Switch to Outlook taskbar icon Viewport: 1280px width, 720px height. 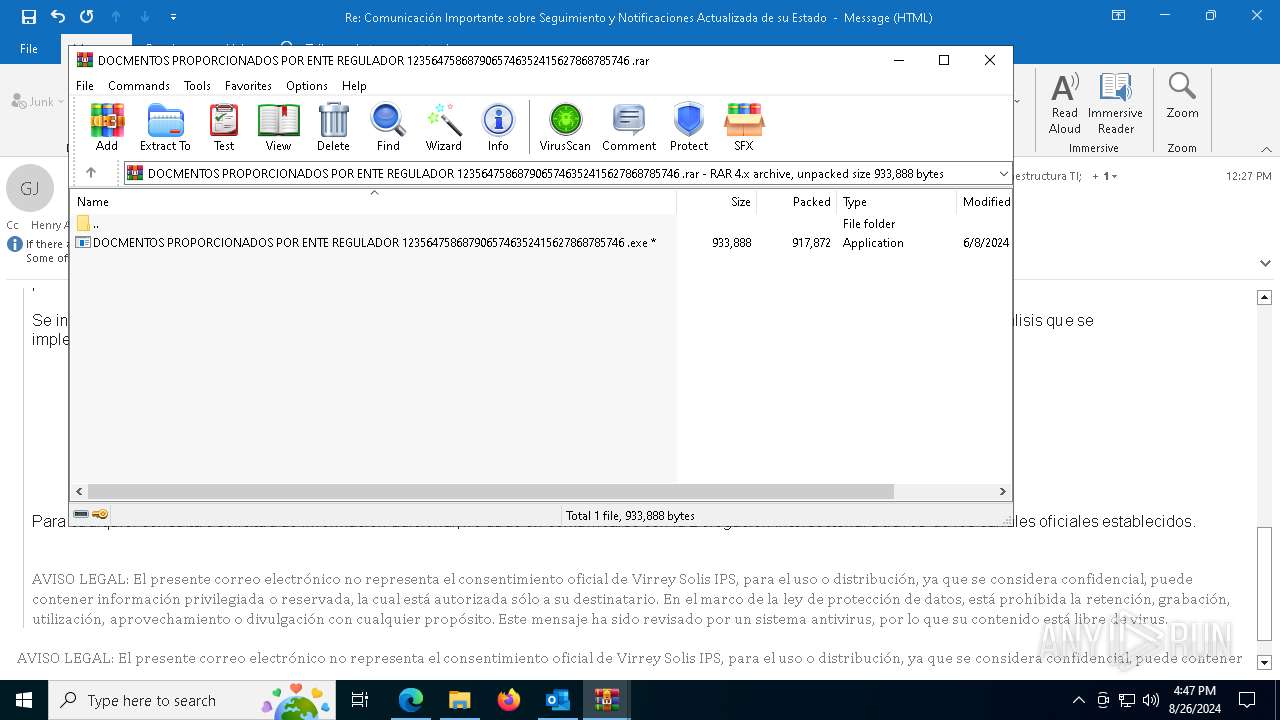coord(557,700)
